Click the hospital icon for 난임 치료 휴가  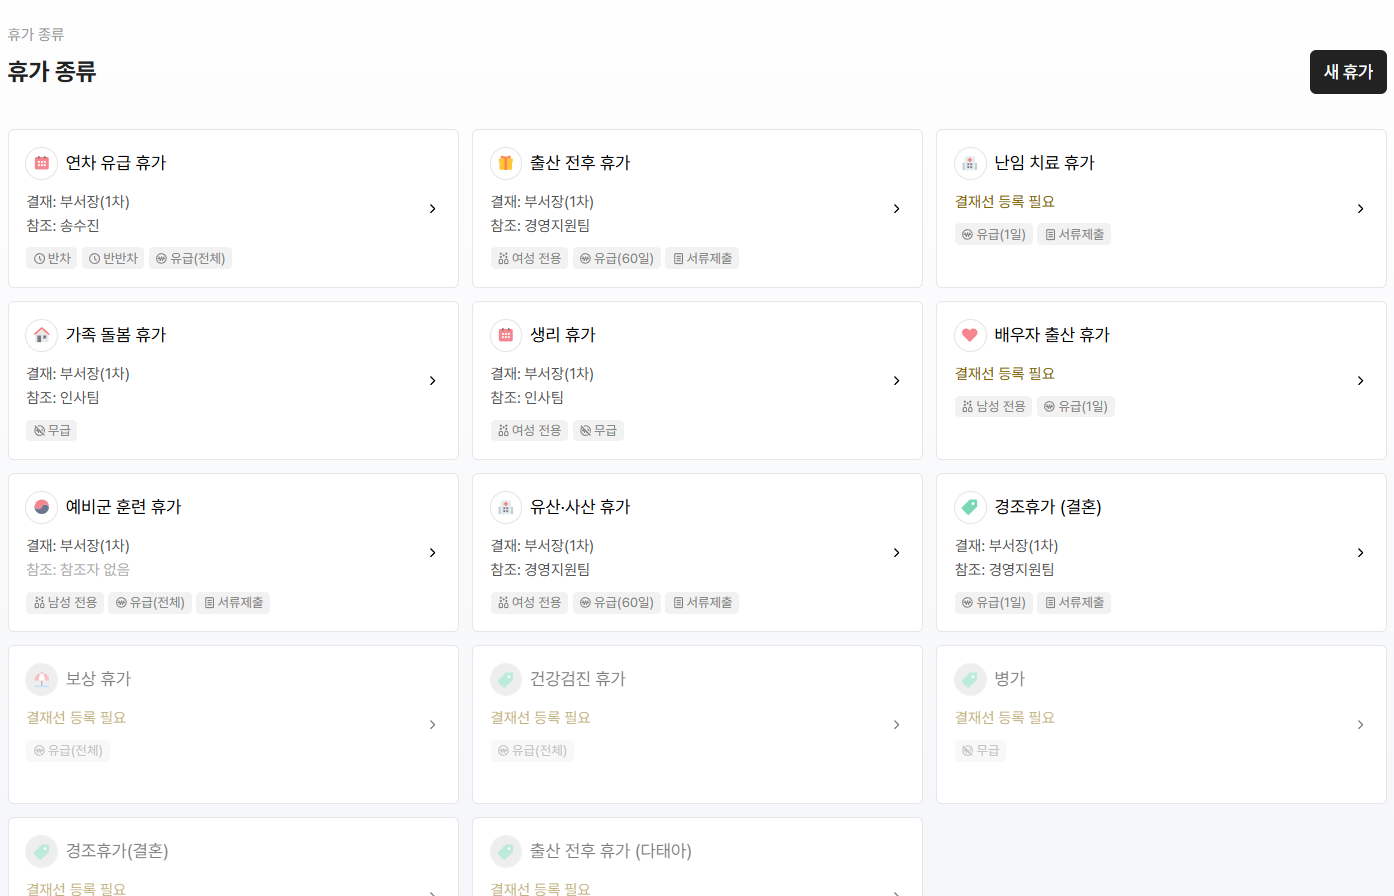click(970, 163)
